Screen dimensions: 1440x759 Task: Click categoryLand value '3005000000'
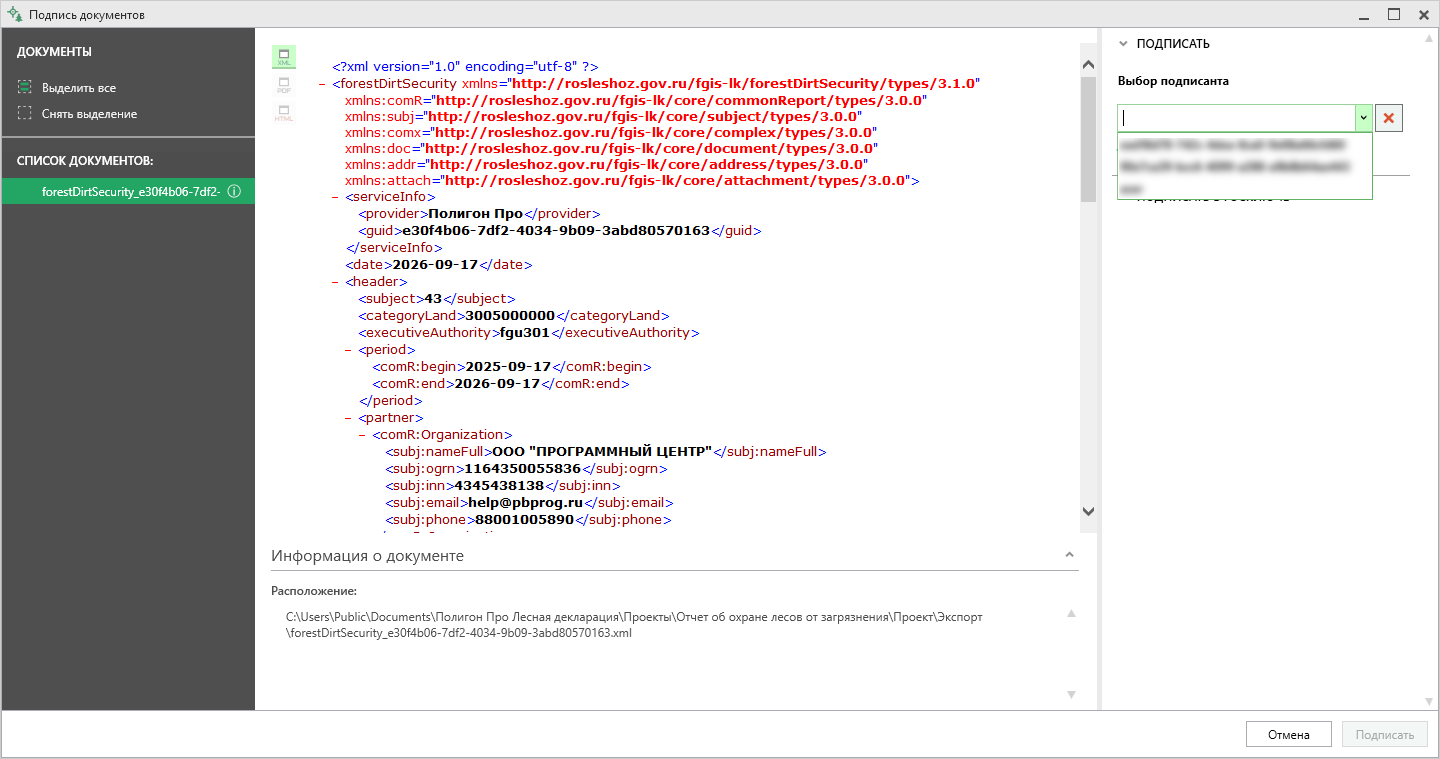click(511, 316)
